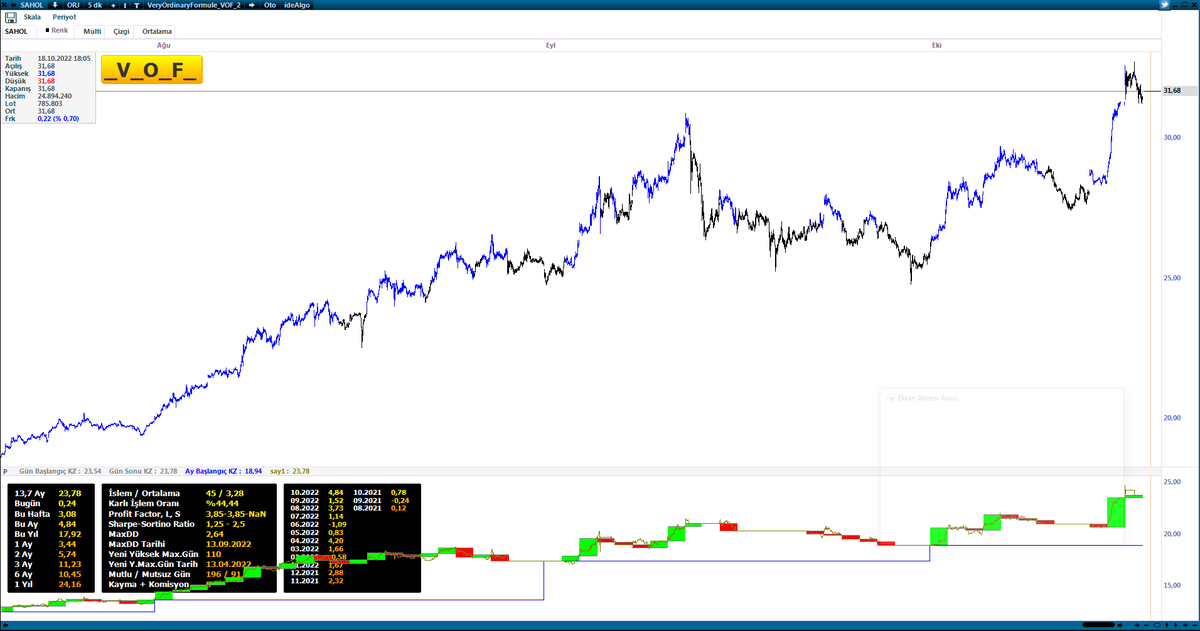The height and width of the screenshot is (631, 1200).
Task: Change the 5 dk period selector
Action: point(95,5)
